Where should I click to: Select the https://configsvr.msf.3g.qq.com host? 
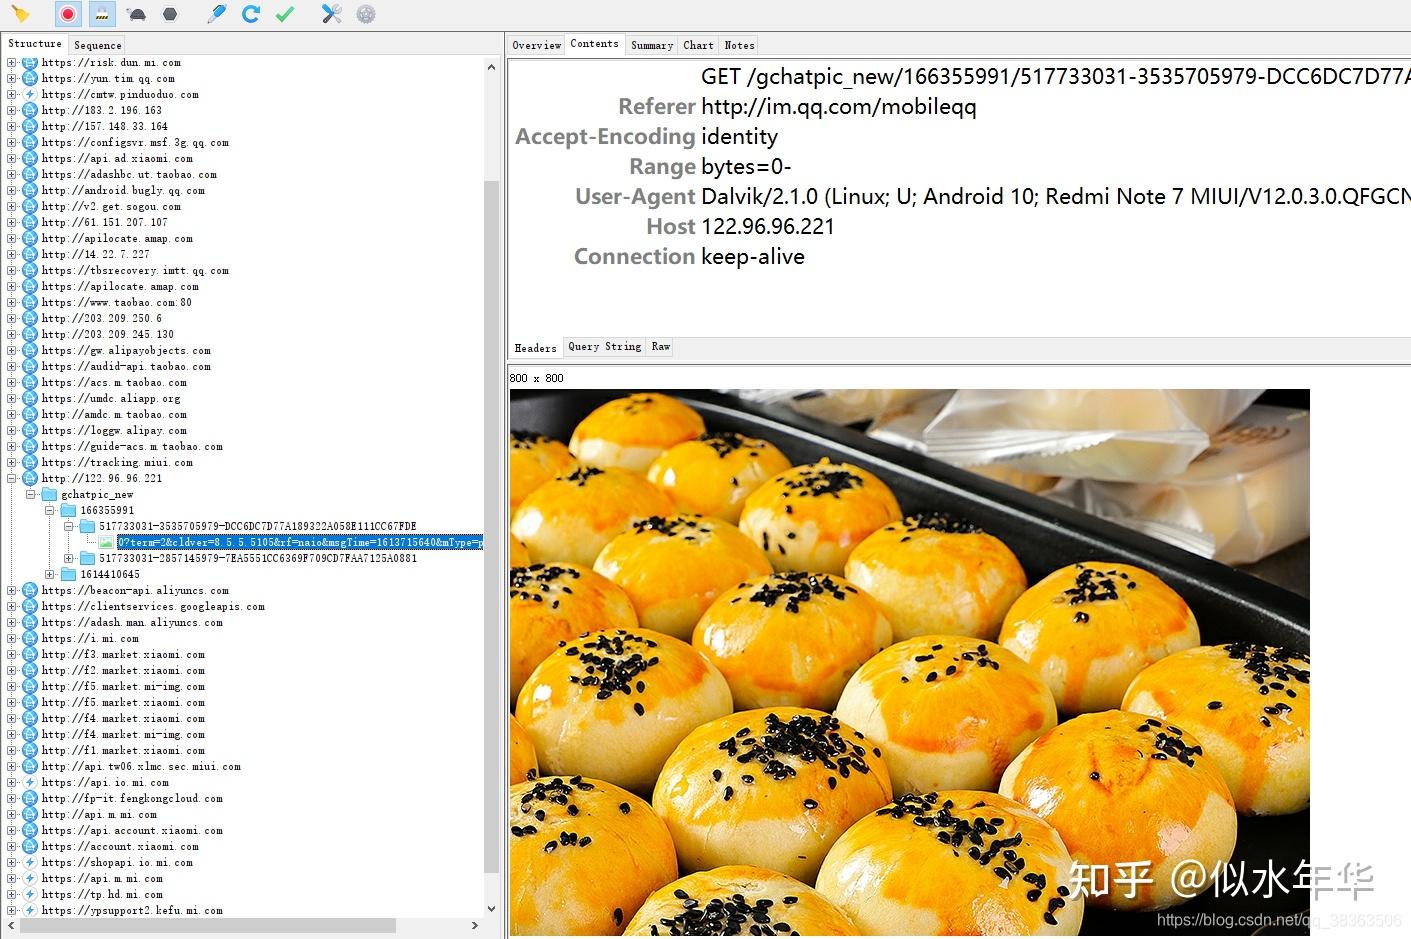pyautogui.click(x=135, y=142)
